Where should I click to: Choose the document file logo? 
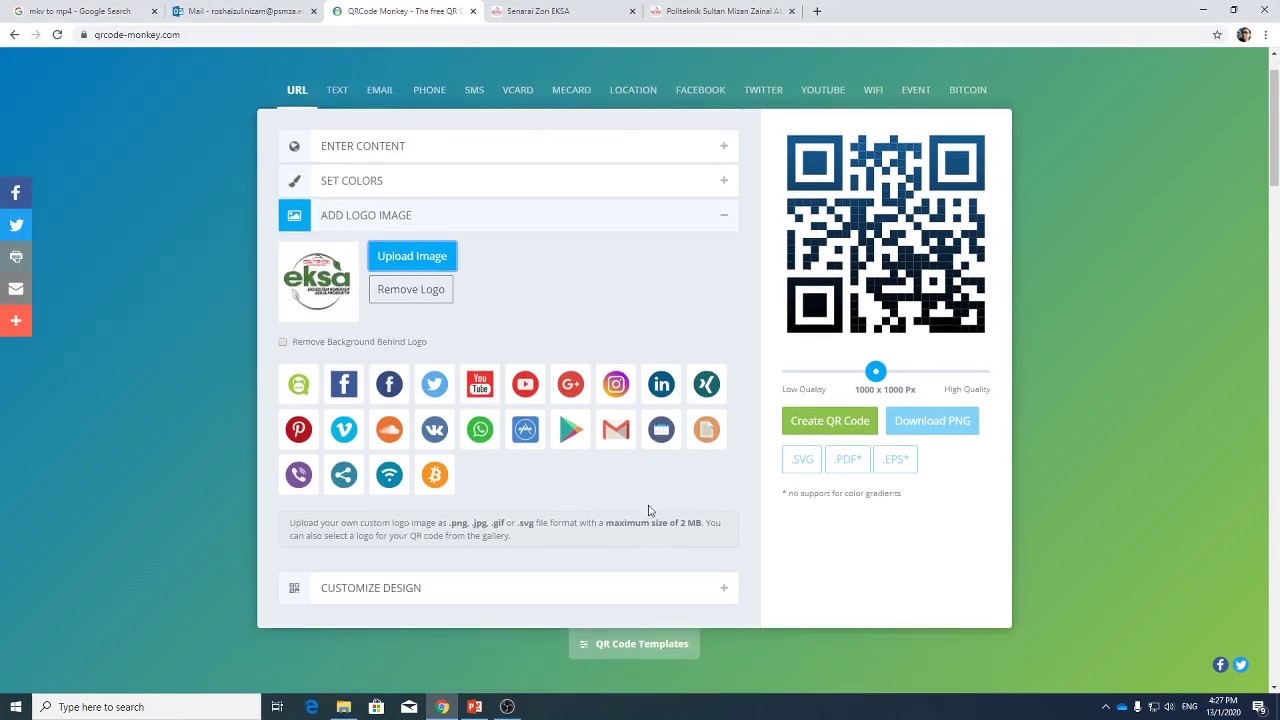coord(706,429)
